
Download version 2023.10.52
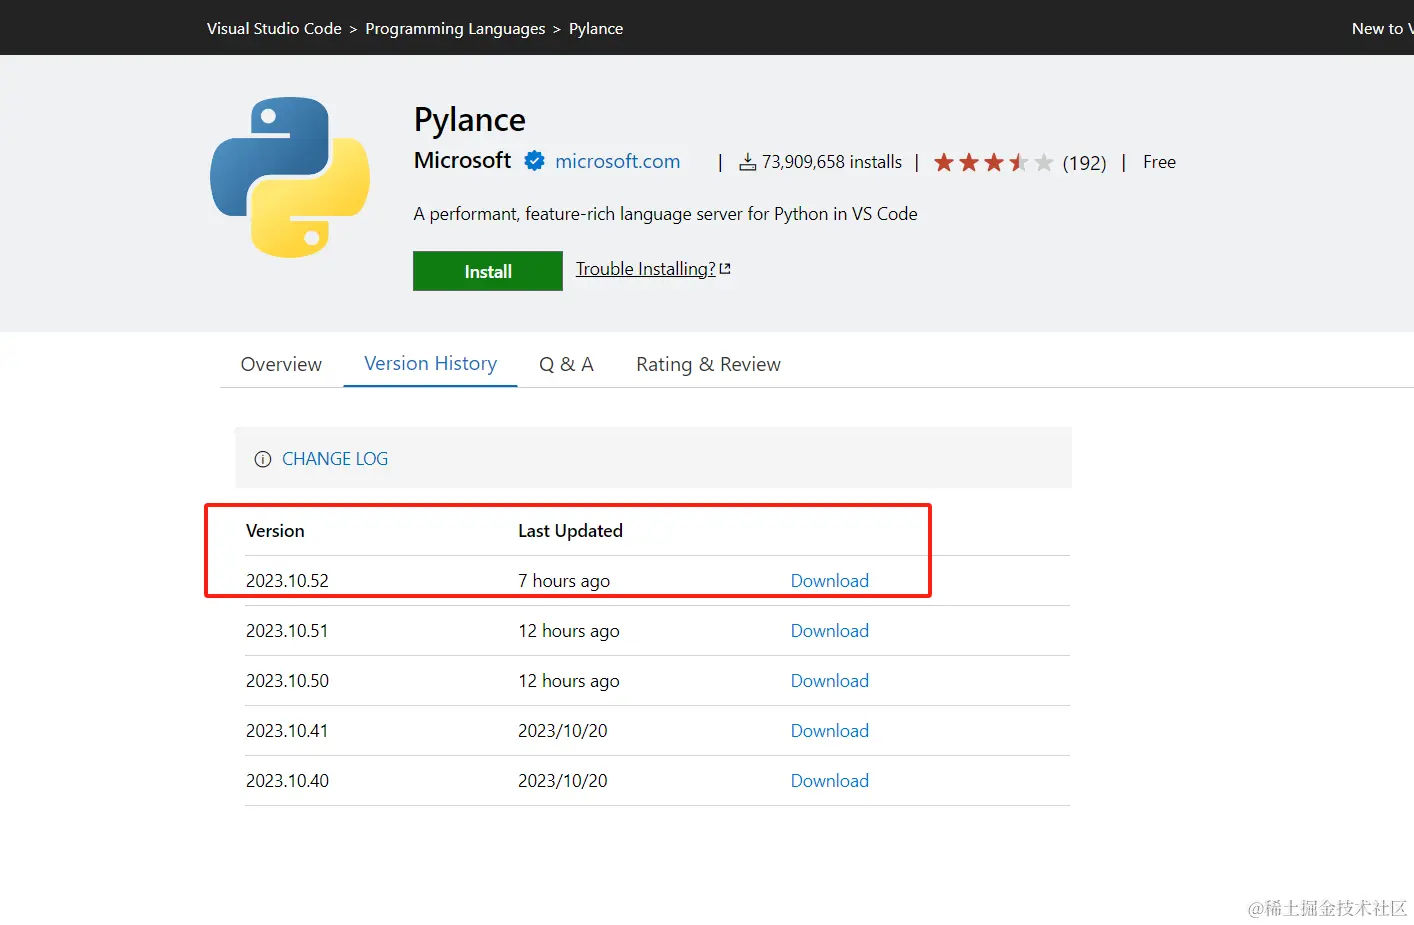(x=829, y=581)
